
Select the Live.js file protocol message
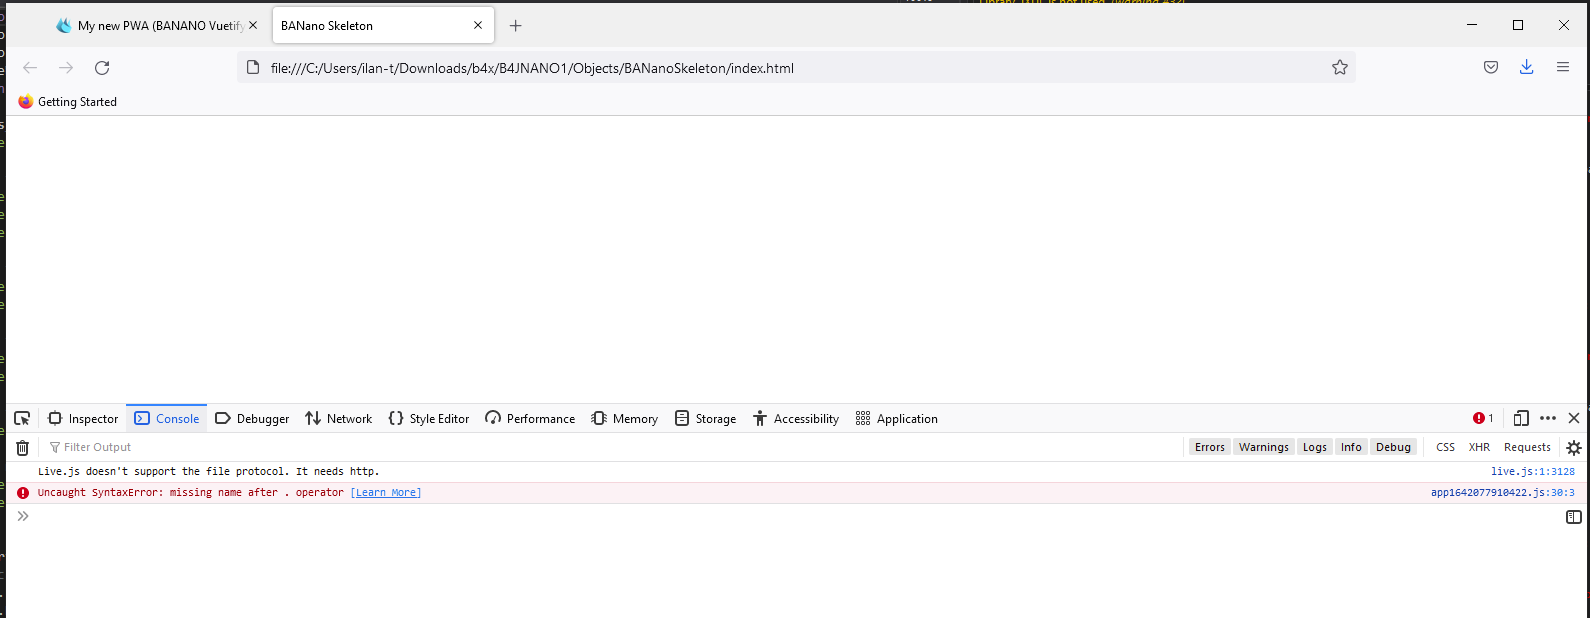coord(209,472)
